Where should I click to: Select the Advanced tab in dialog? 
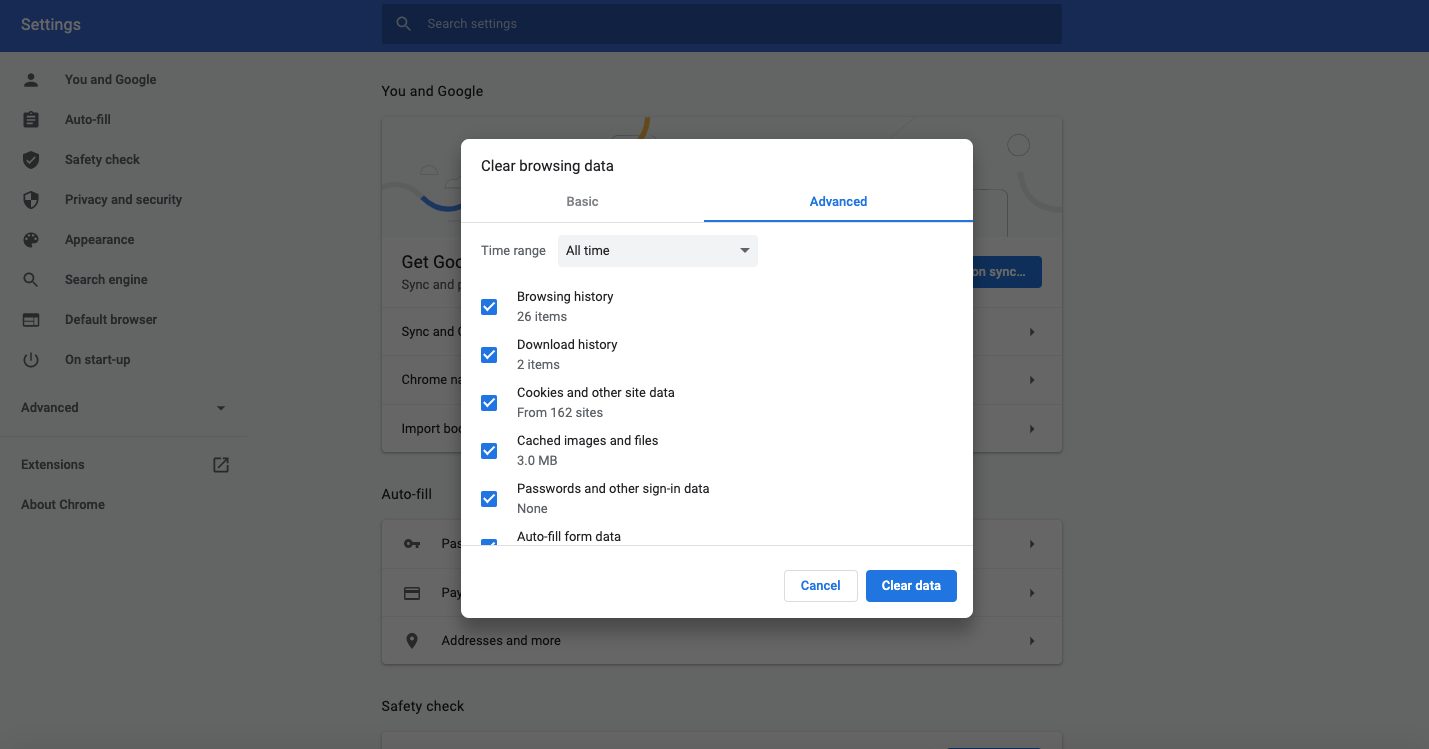[838, 202]
